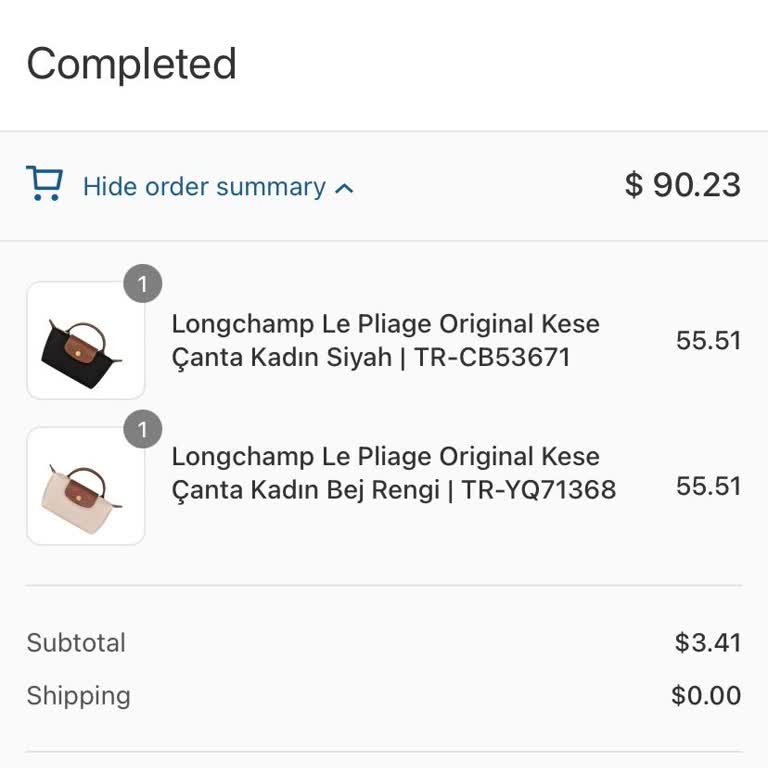
Task: Click the brown handle on beige bag image
Action: pos(86,479)
